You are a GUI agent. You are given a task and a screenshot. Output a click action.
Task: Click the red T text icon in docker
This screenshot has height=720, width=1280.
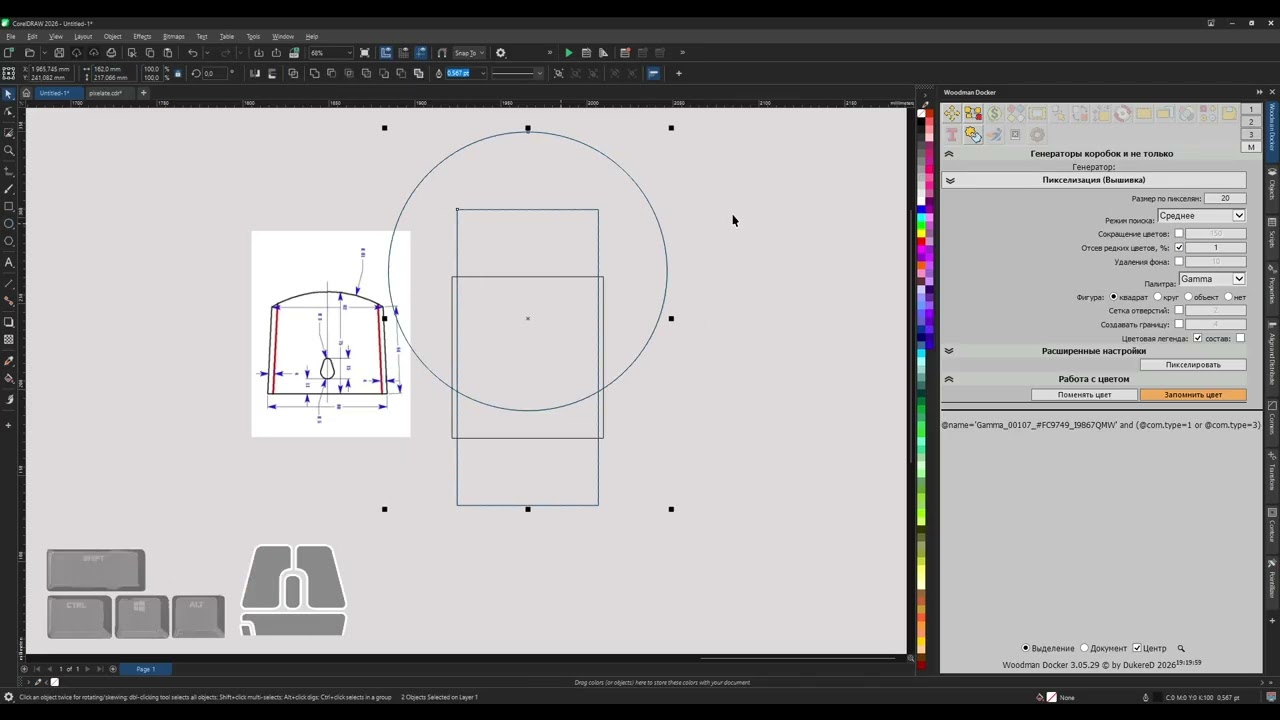point(951,134)
